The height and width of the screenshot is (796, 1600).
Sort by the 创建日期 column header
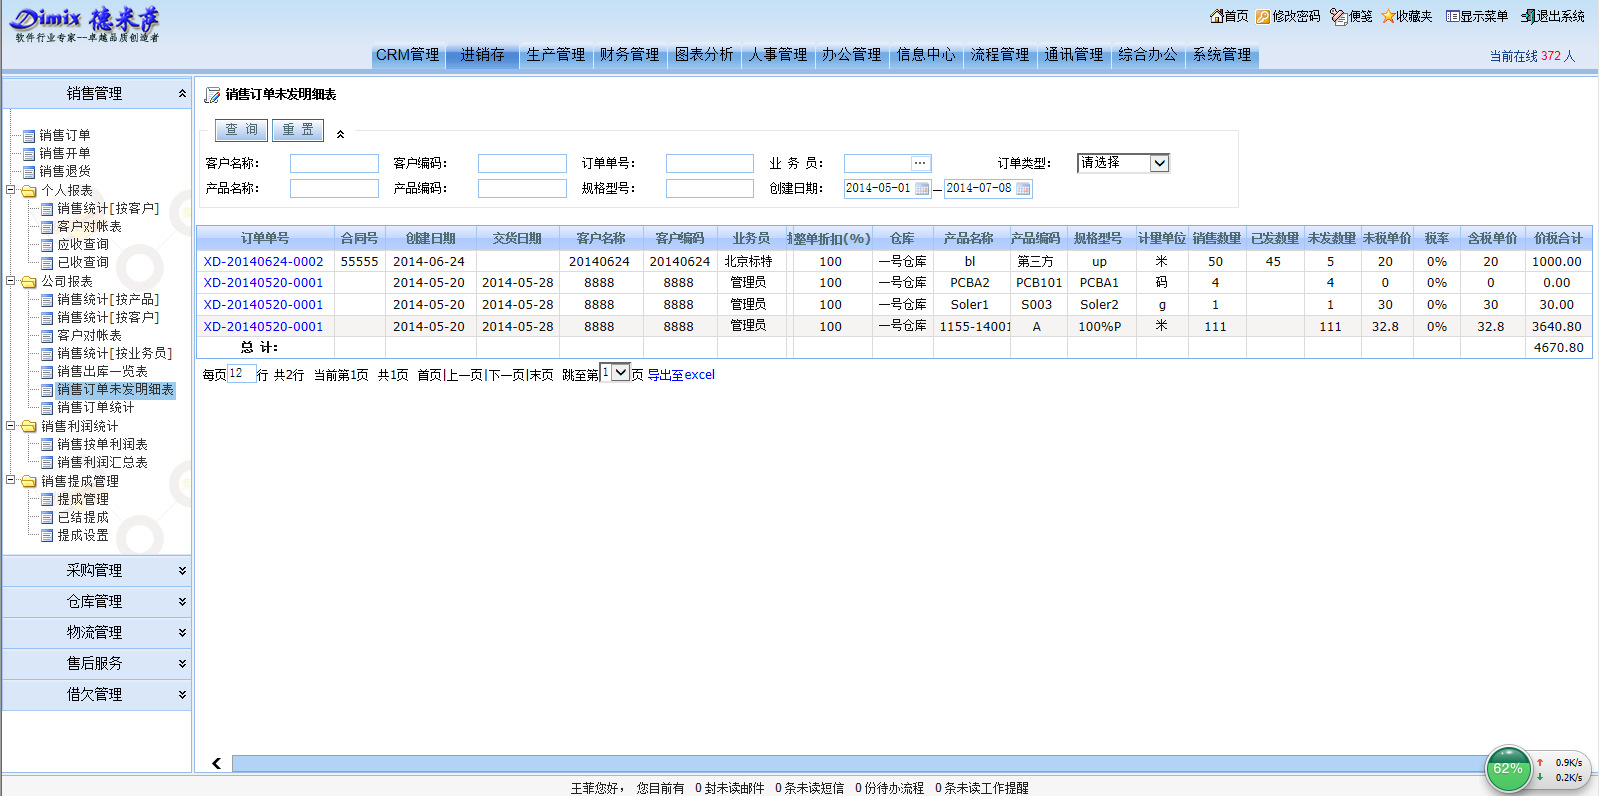pos(431,238)
